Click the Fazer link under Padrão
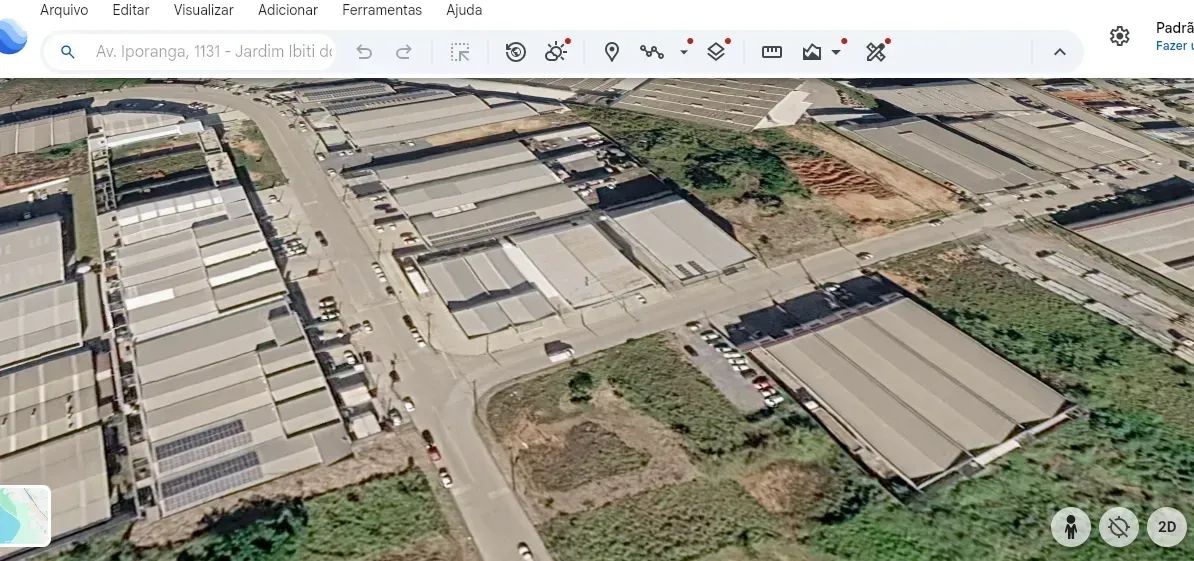 tap(1174, 46)
